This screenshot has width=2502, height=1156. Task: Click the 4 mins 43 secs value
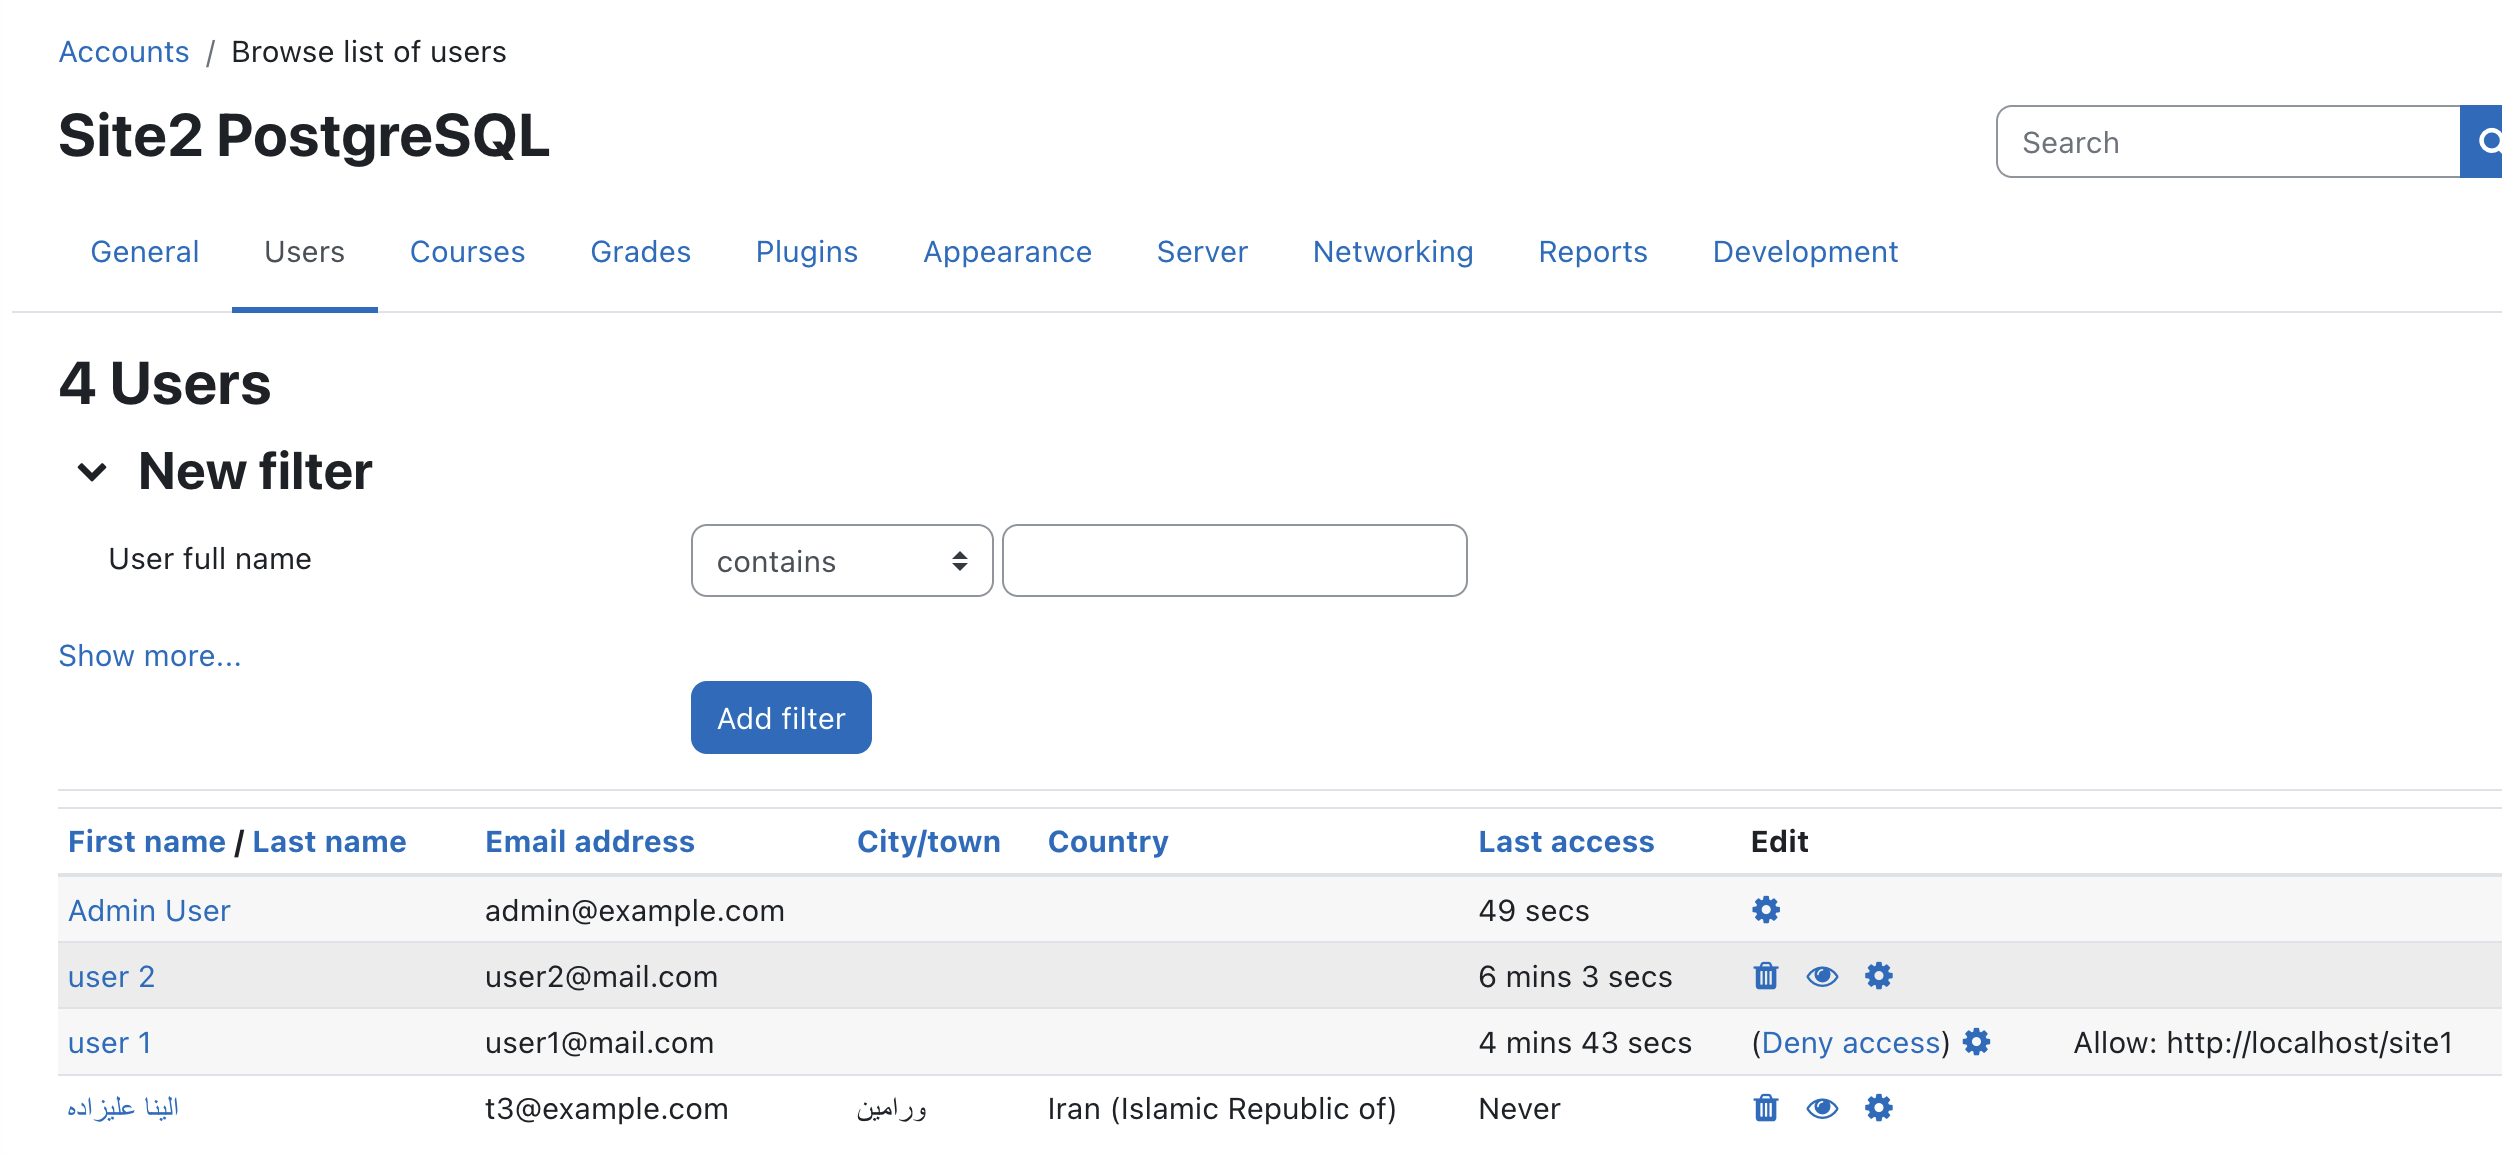click(1585, 1042)
